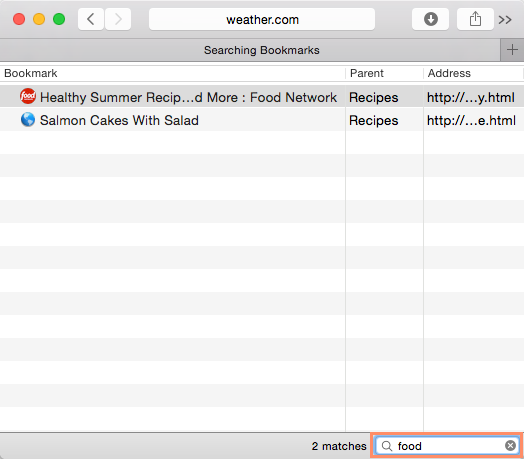Show downloads with the download arrow icon
Viewport: 524px width, 459px height.
[430, 19]
